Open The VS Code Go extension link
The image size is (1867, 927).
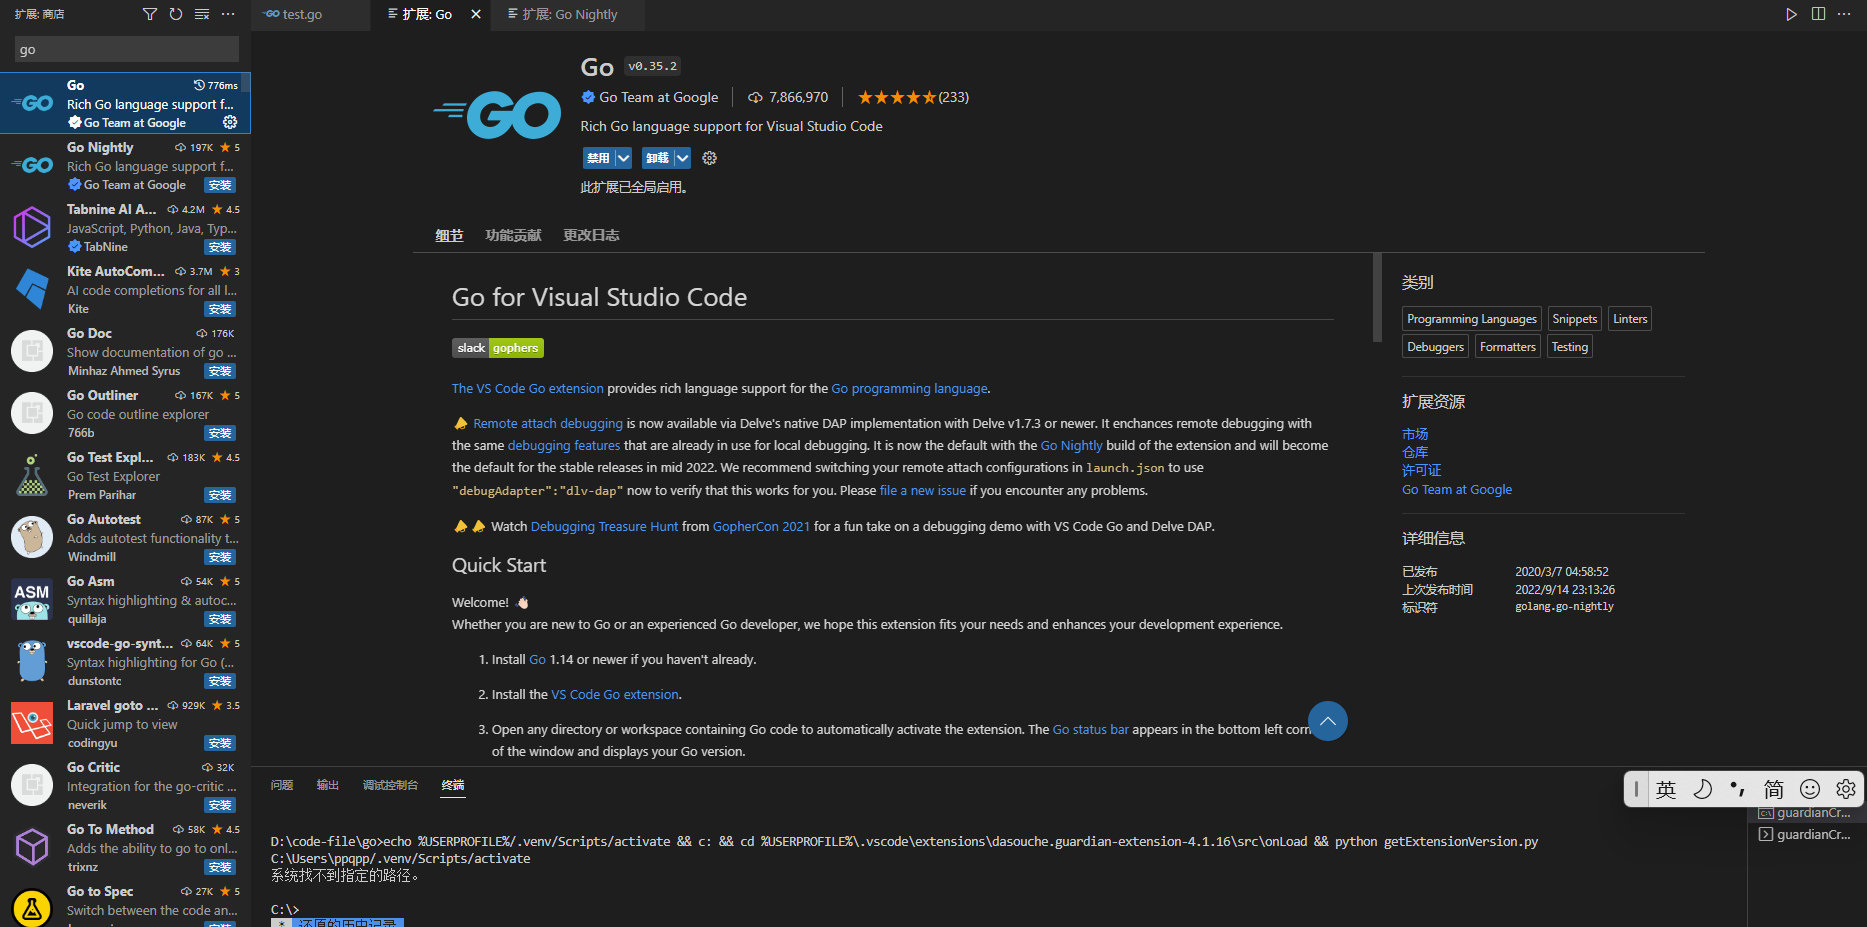528,388
